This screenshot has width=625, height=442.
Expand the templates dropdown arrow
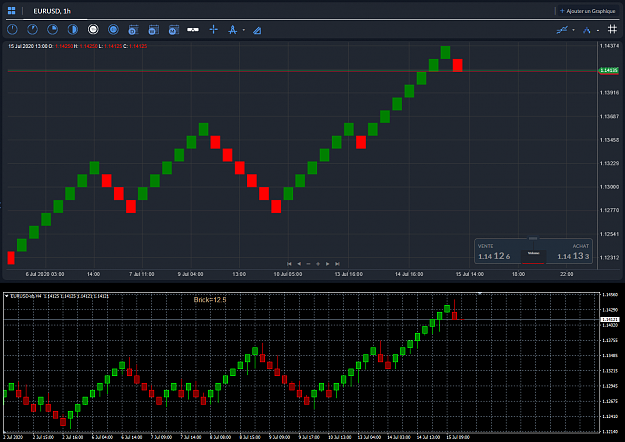pyautogui.click(x=597, y=31)
